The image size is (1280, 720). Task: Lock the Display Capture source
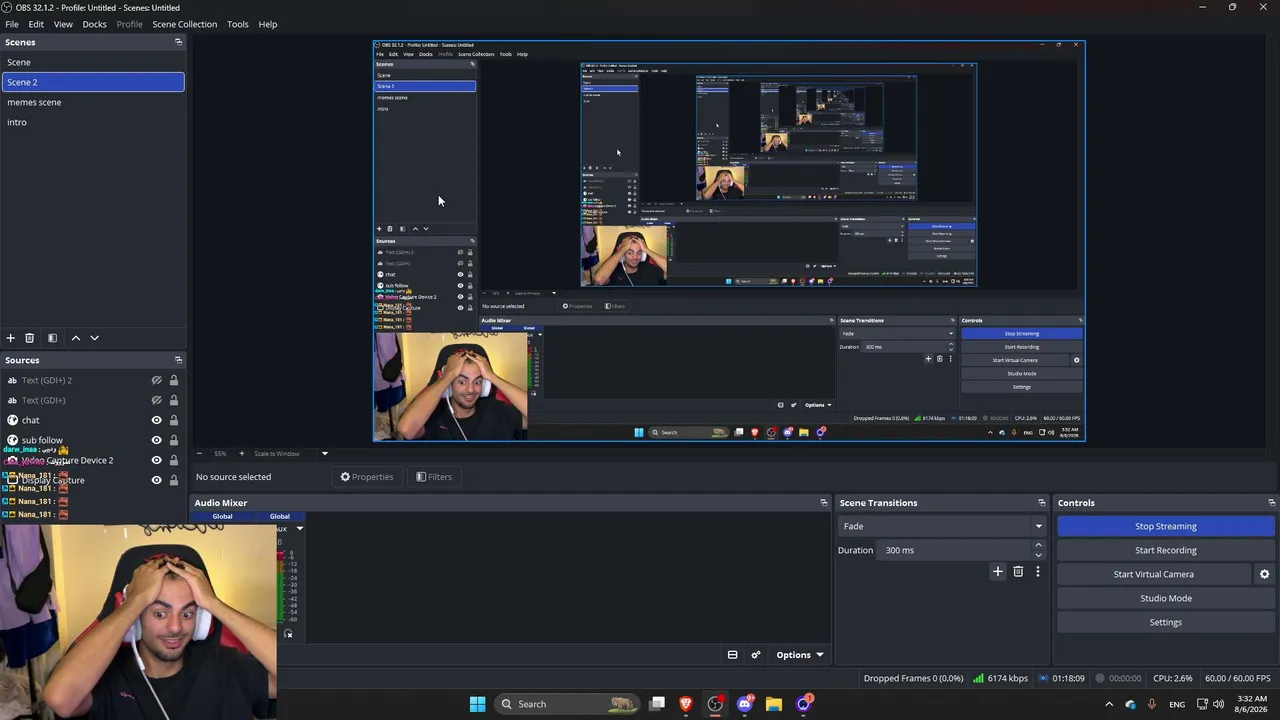[x=174, y=480]
